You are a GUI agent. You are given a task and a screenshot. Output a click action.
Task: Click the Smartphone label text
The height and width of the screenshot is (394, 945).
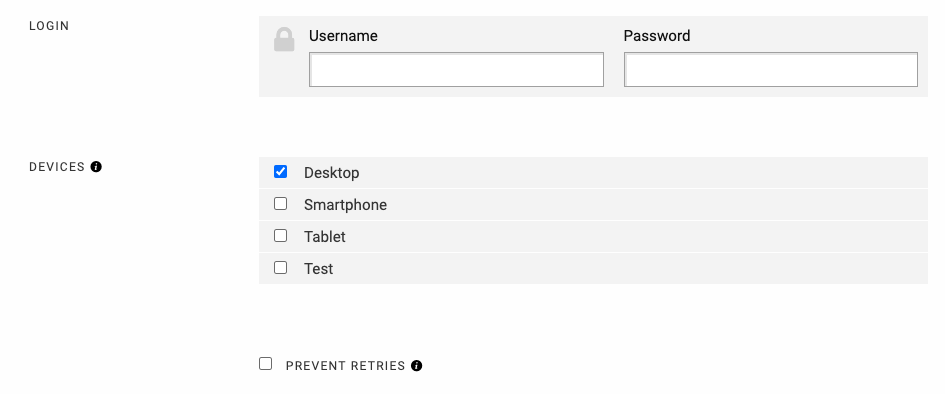click(345, 205)
